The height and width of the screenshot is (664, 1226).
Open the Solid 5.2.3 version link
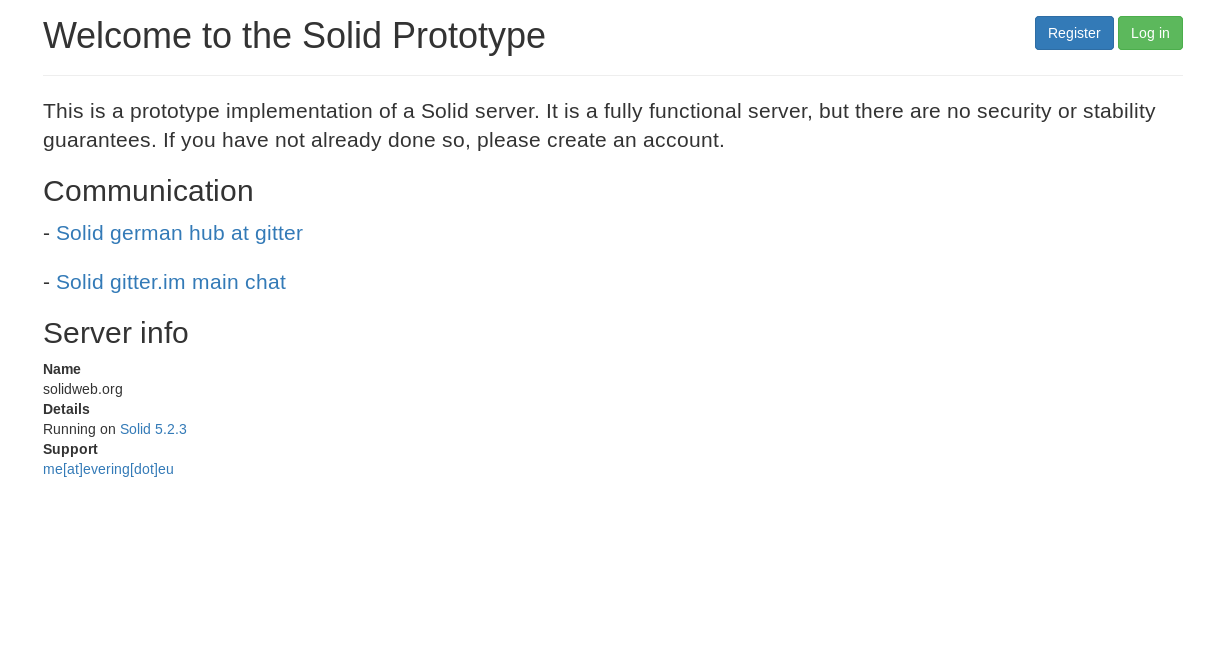[153, 429]
